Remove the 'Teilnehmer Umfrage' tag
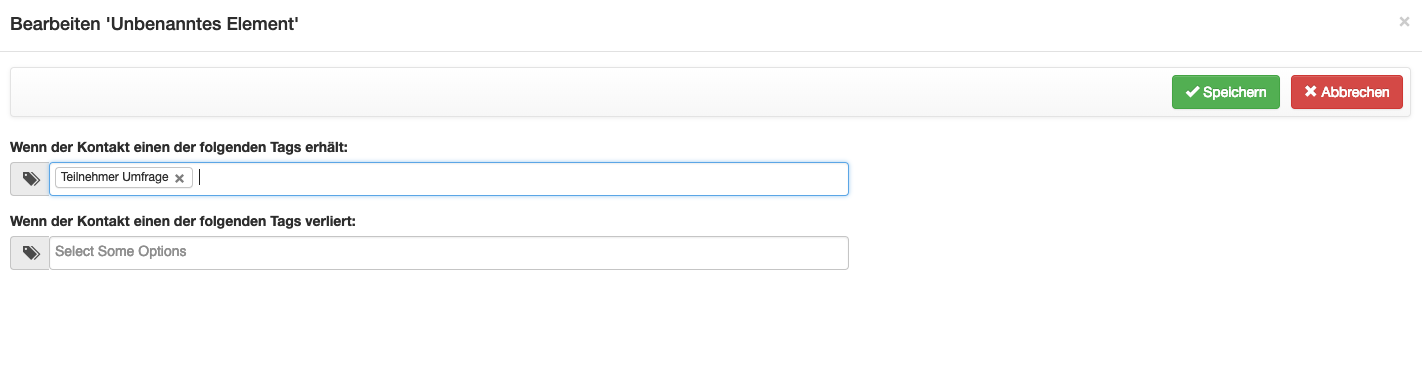The image size is (1422, 376). [179, 178]
